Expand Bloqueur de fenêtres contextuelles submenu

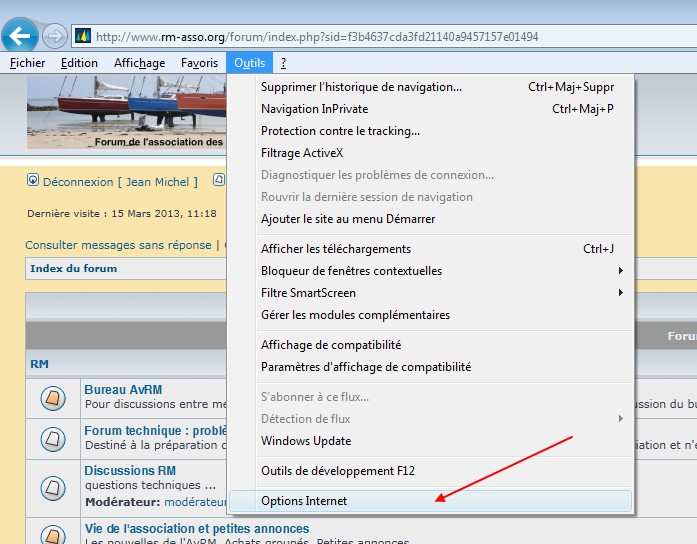tap(430, 271)
